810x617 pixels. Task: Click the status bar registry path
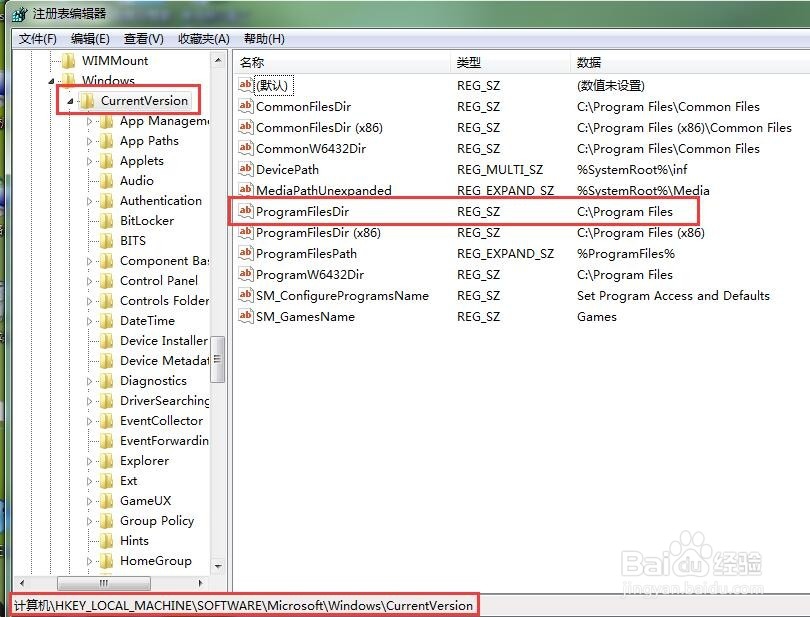[243, 605]
